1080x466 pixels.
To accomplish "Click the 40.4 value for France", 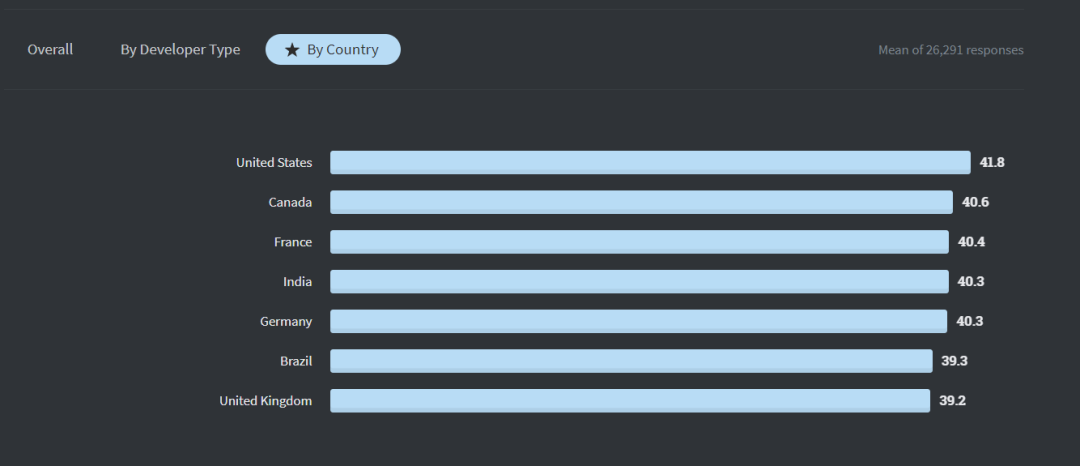I will pos(971,242).
